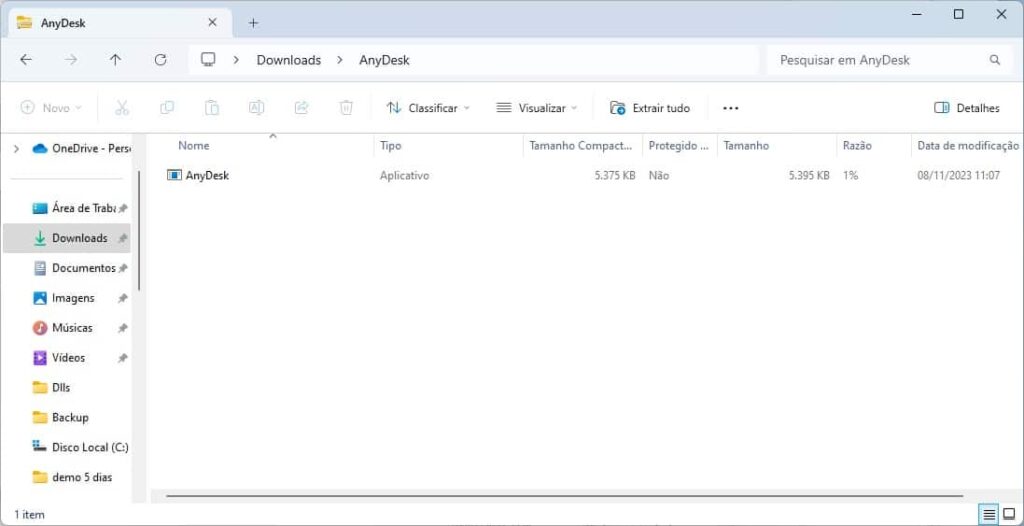Viewport: 1024px width, 526px height.
Task: Click Extrair tudo button
Action: [x=650, y=108]
